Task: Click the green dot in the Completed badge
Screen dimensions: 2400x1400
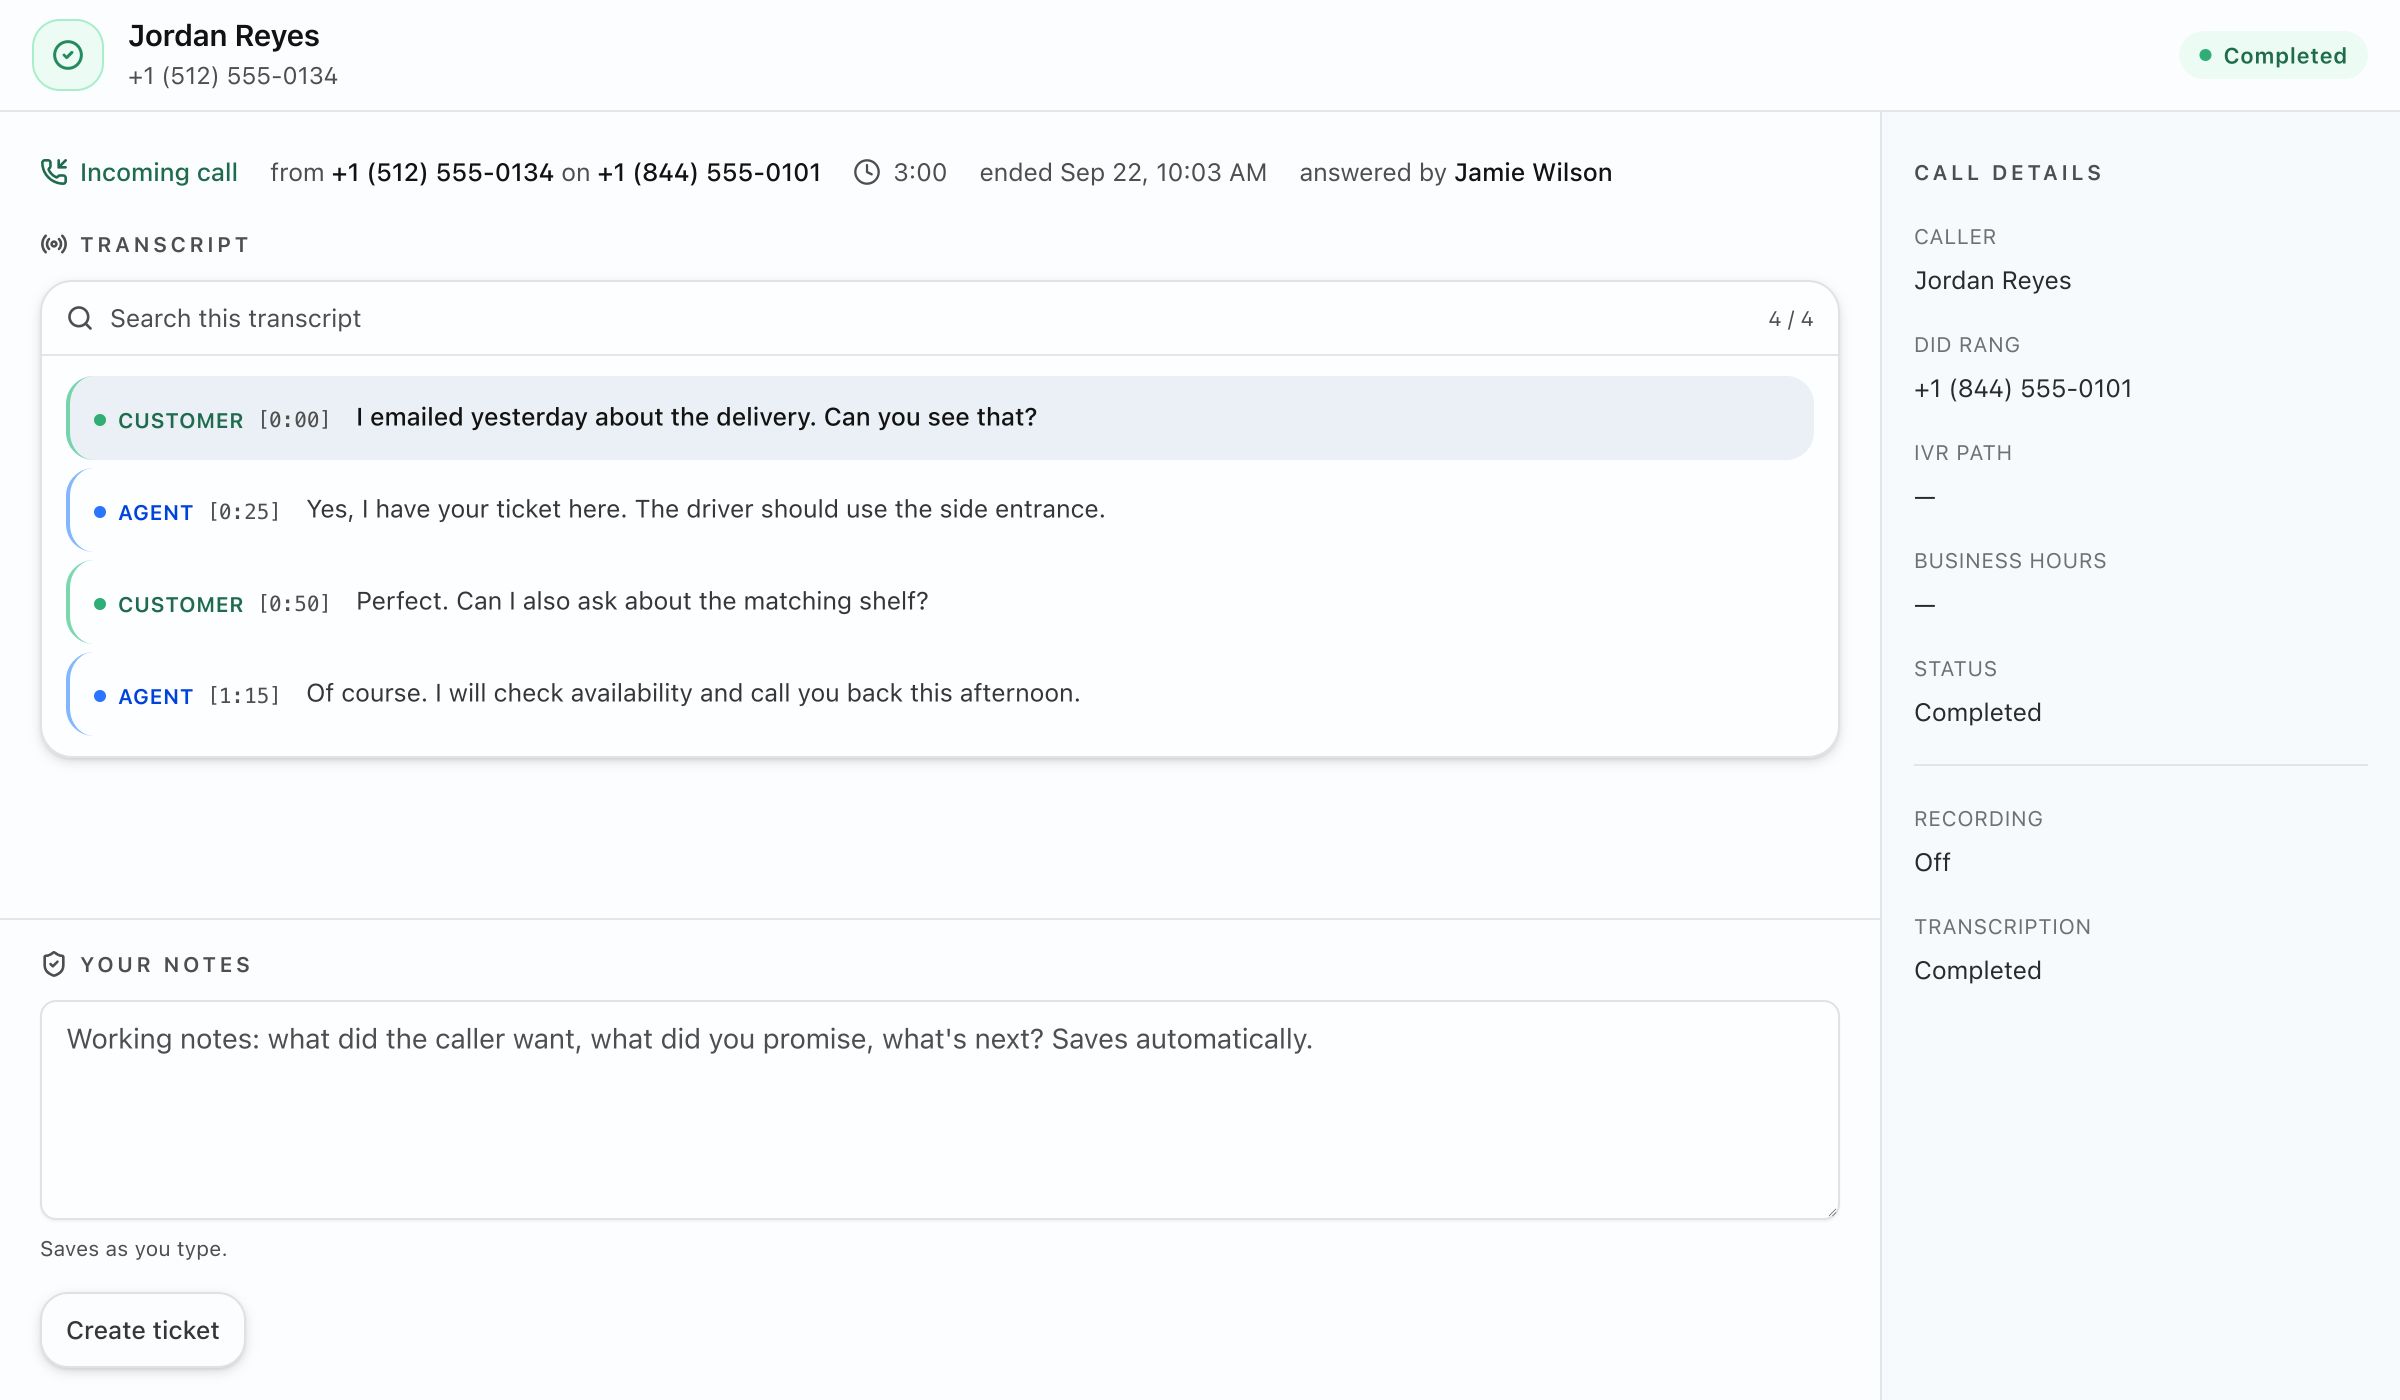Action: click(2205, 55)
